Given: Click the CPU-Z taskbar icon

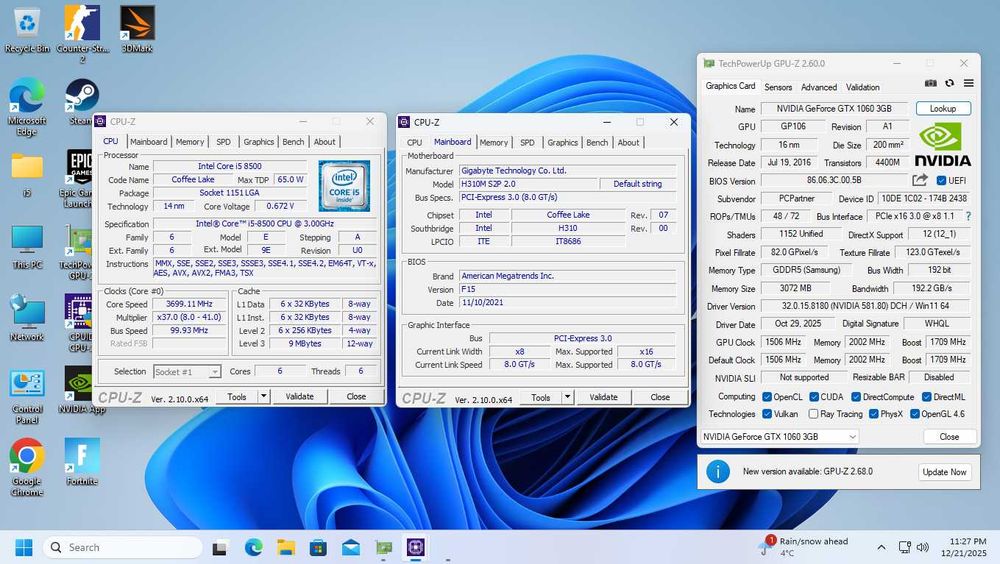Looking at the screenshot, I should pyautogui.click(x=416, y=547).
